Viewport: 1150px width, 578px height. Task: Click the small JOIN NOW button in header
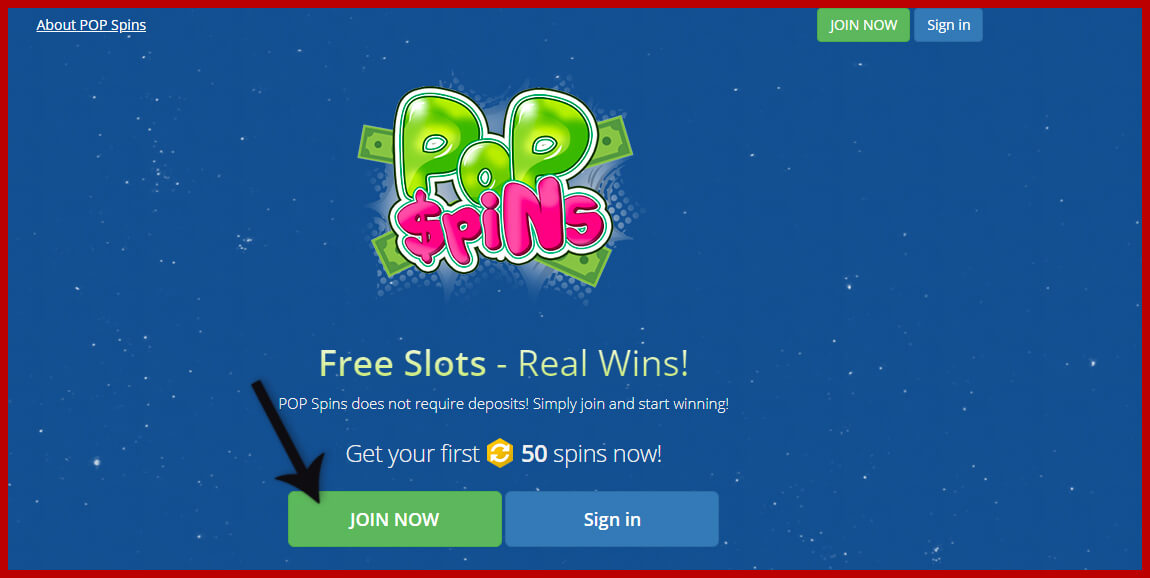pyautogui.click(x=863, y=25)
